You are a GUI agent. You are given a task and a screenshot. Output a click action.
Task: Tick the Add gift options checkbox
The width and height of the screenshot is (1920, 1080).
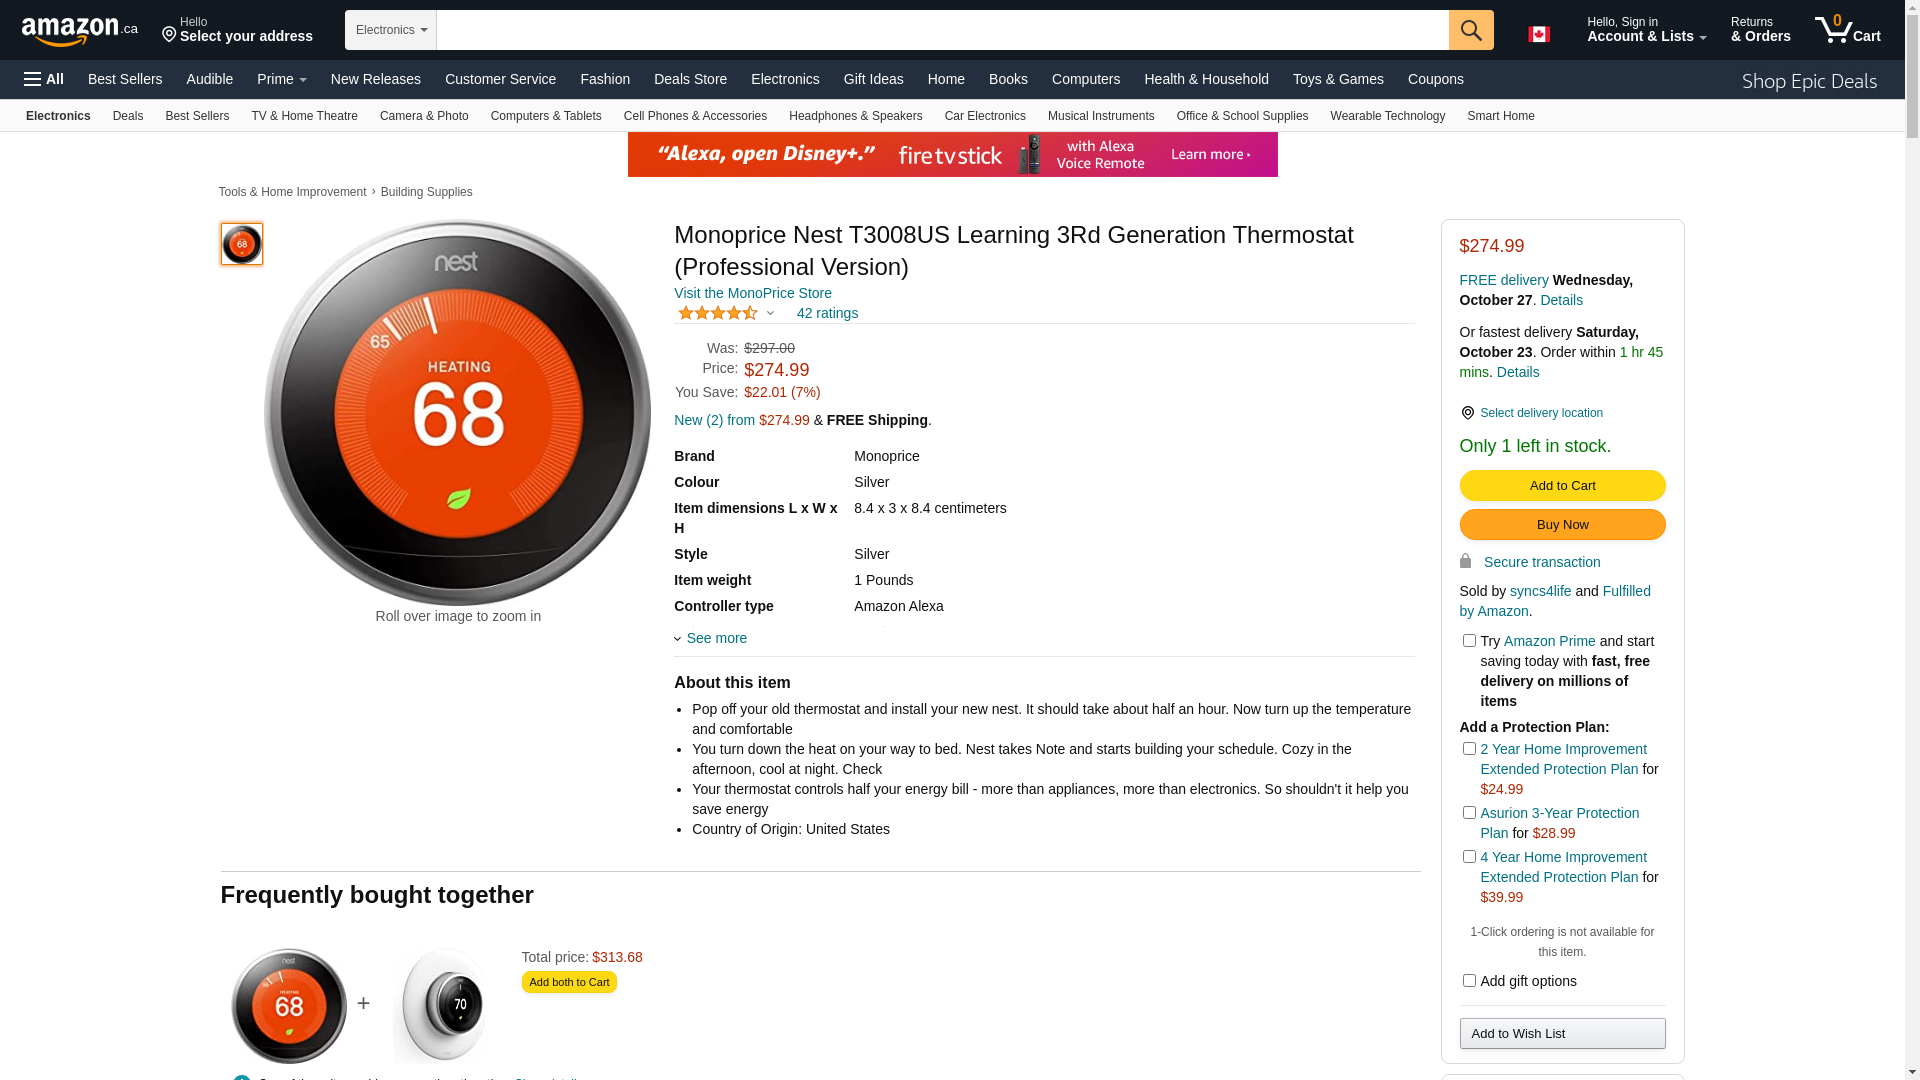click(x=1469, y=981)
